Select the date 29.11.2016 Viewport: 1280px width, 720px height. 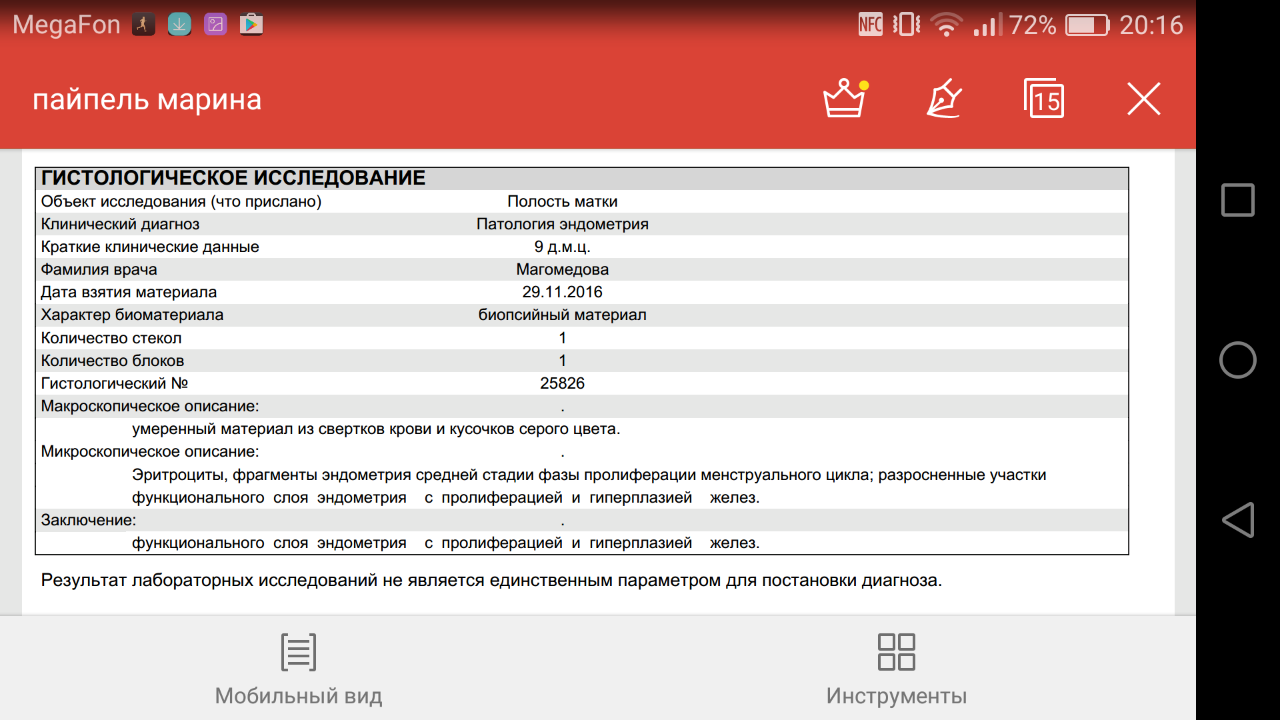click(x=562, y=293)
